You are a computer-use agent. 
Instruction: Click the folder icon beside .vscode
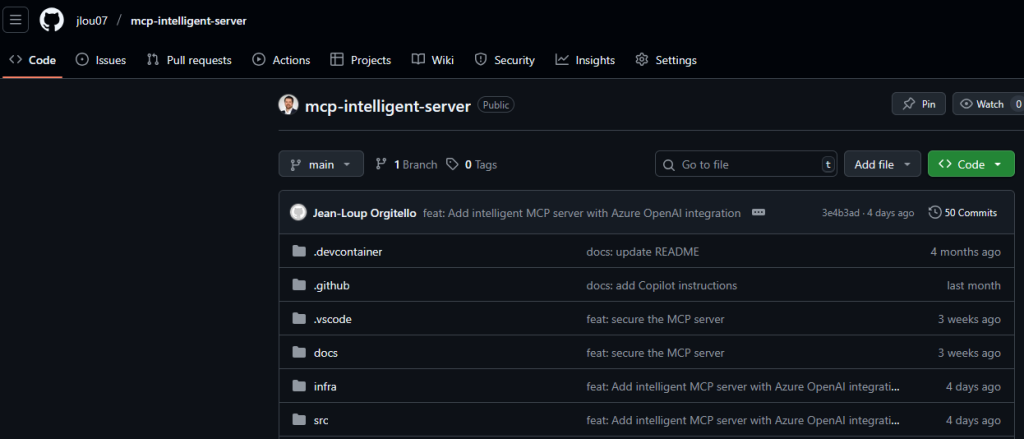click(299, 319)
